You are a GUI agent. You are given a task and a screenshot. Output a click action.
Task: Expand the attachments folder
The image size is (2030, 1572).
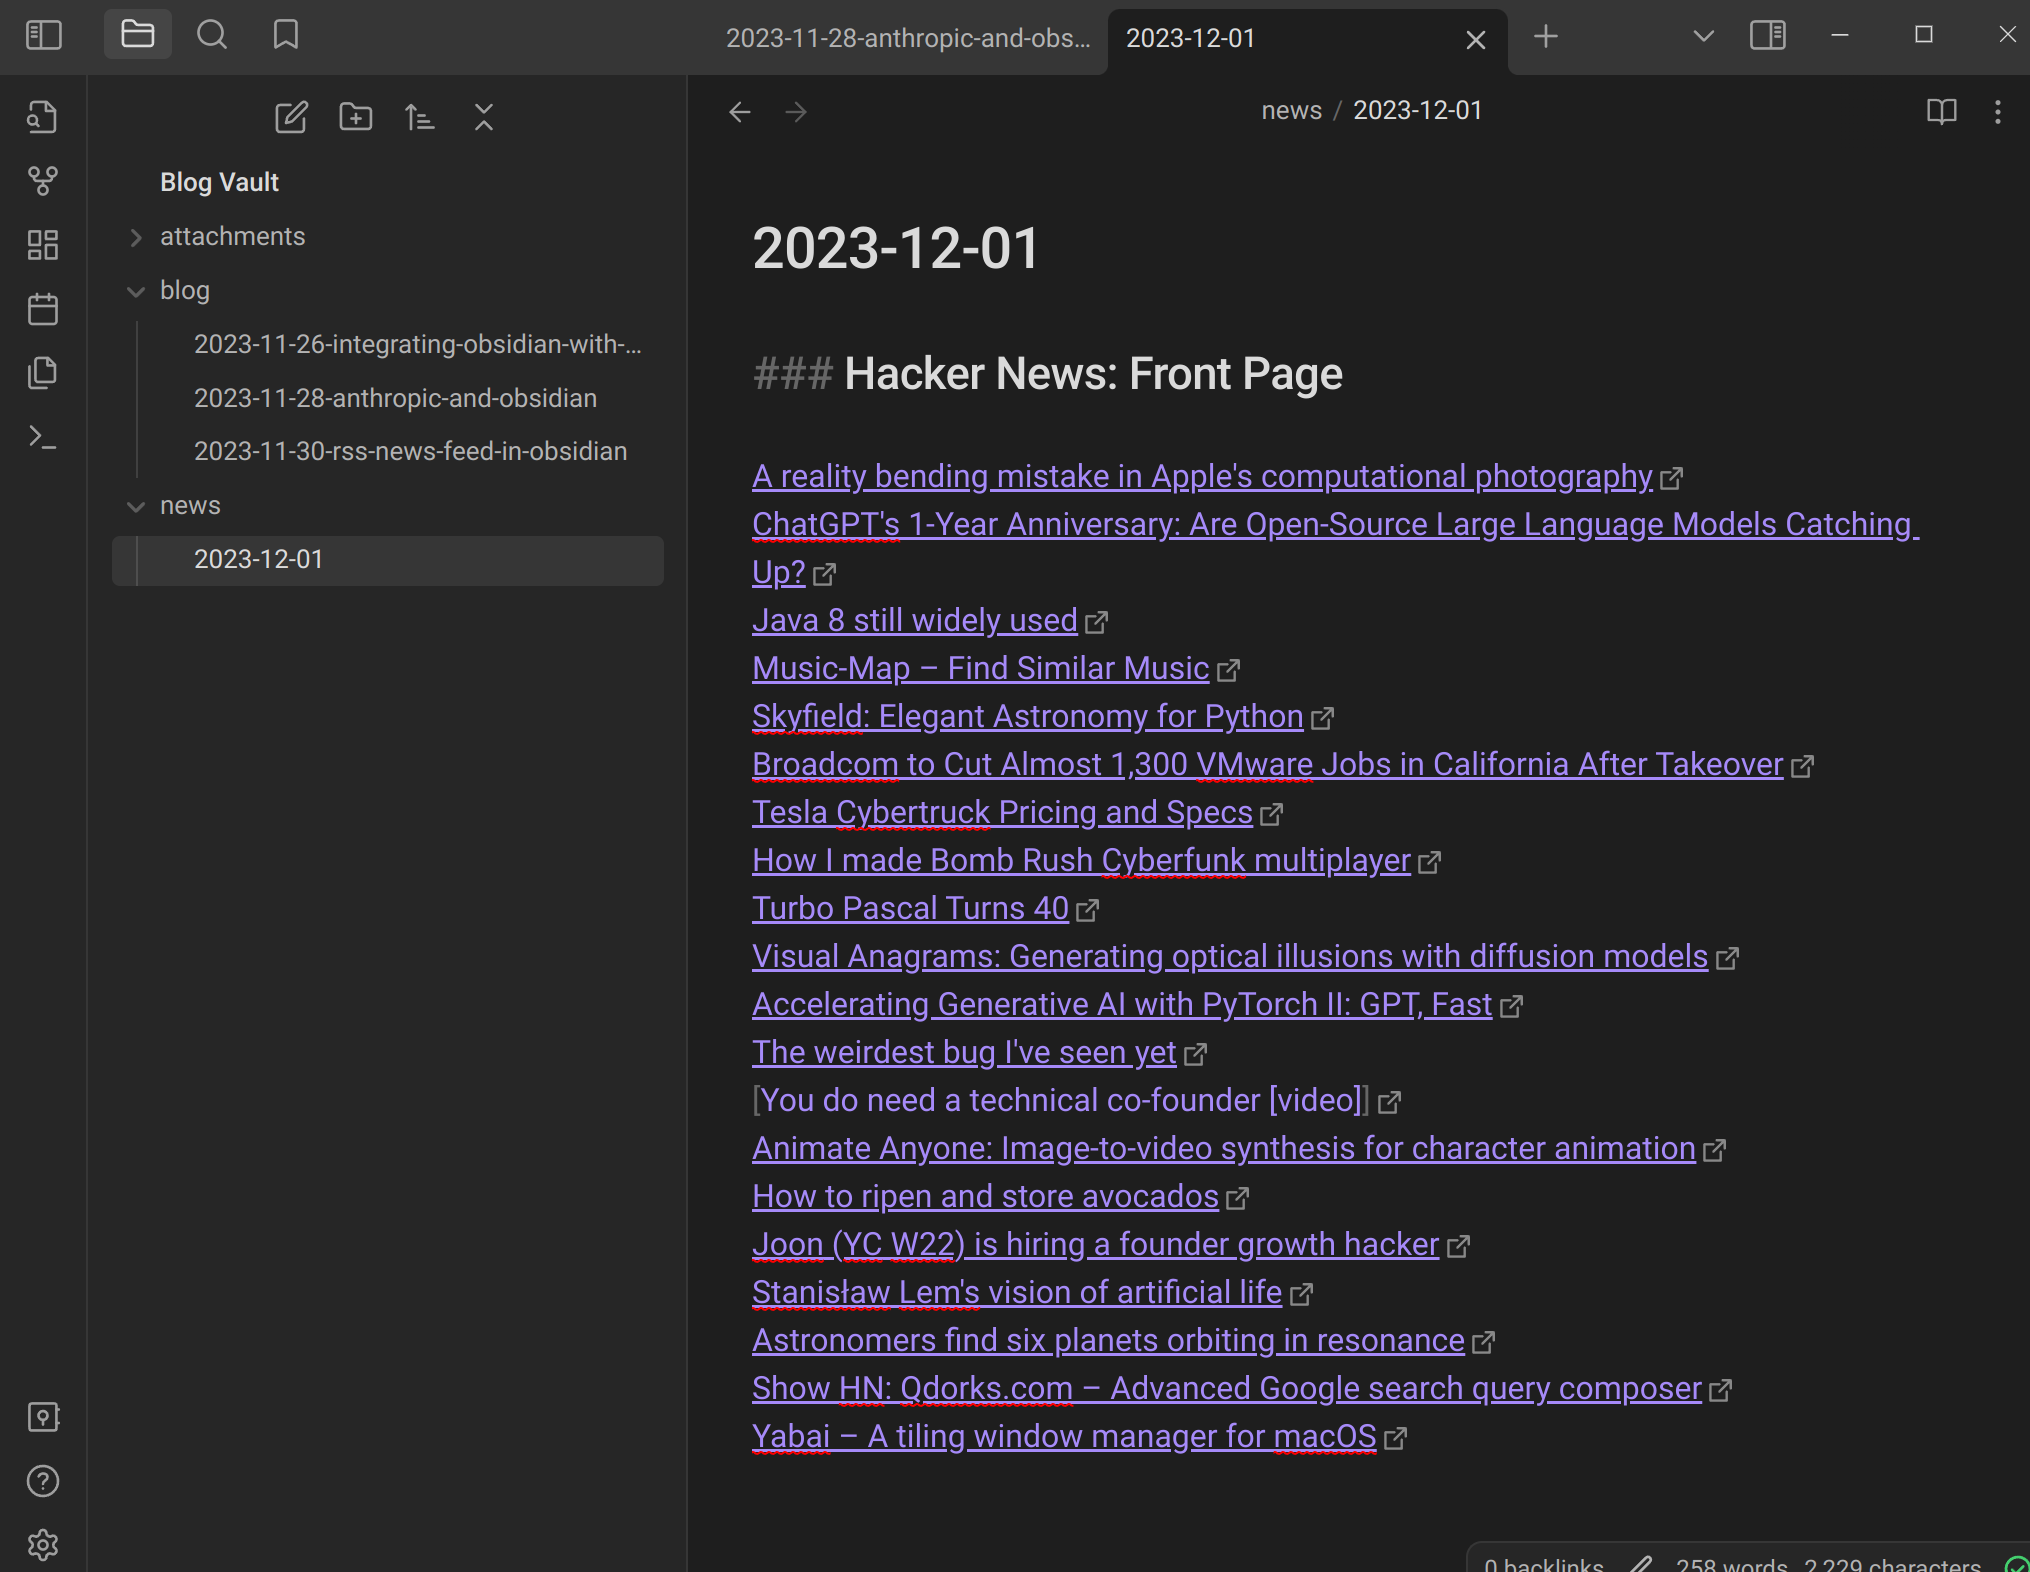pyautogui.click(x=136, y=237)
